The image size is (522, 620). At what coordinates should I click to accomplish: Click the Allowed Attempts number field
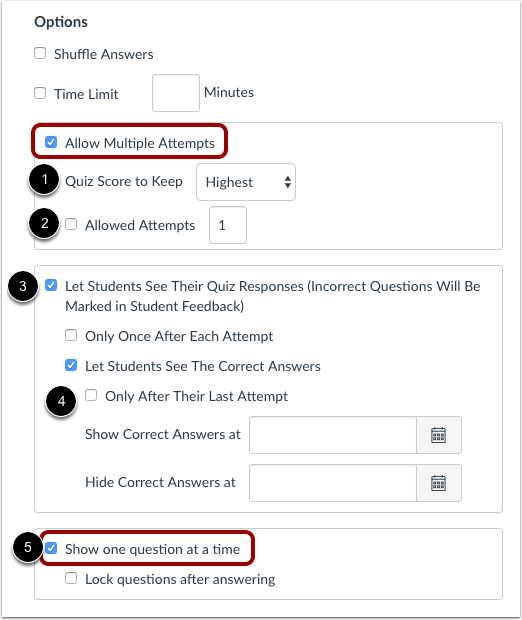click(x=228, y=225)
